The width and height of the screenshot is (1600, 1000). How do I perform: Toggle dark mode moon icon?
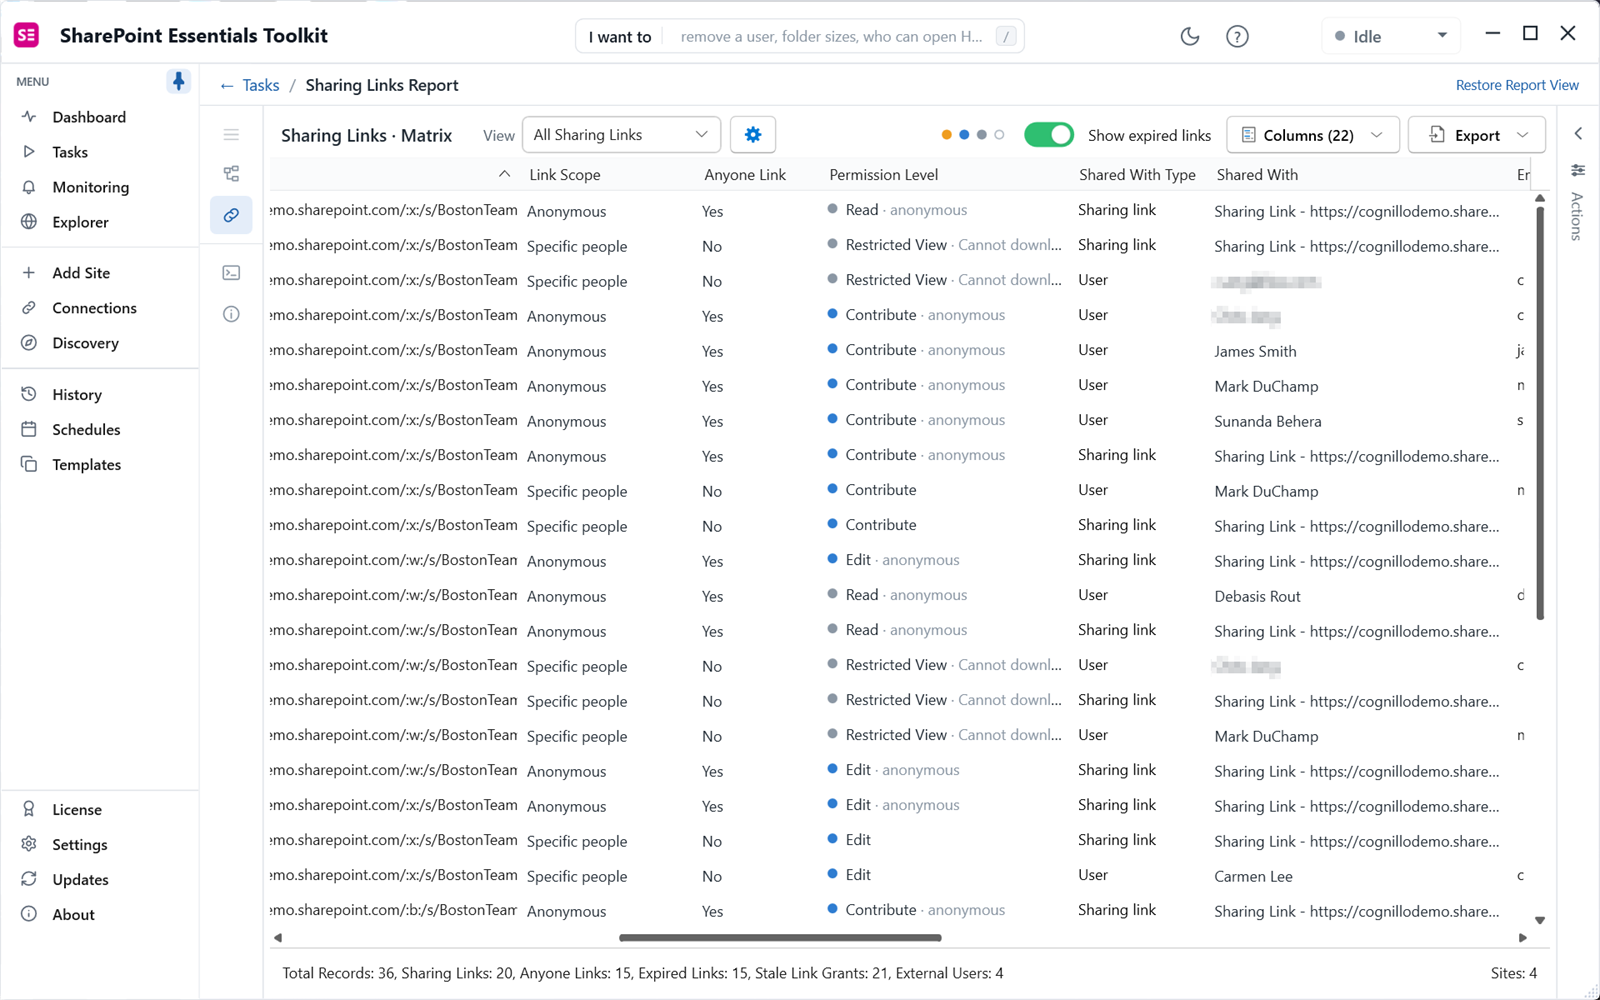tap(1189, 36)
